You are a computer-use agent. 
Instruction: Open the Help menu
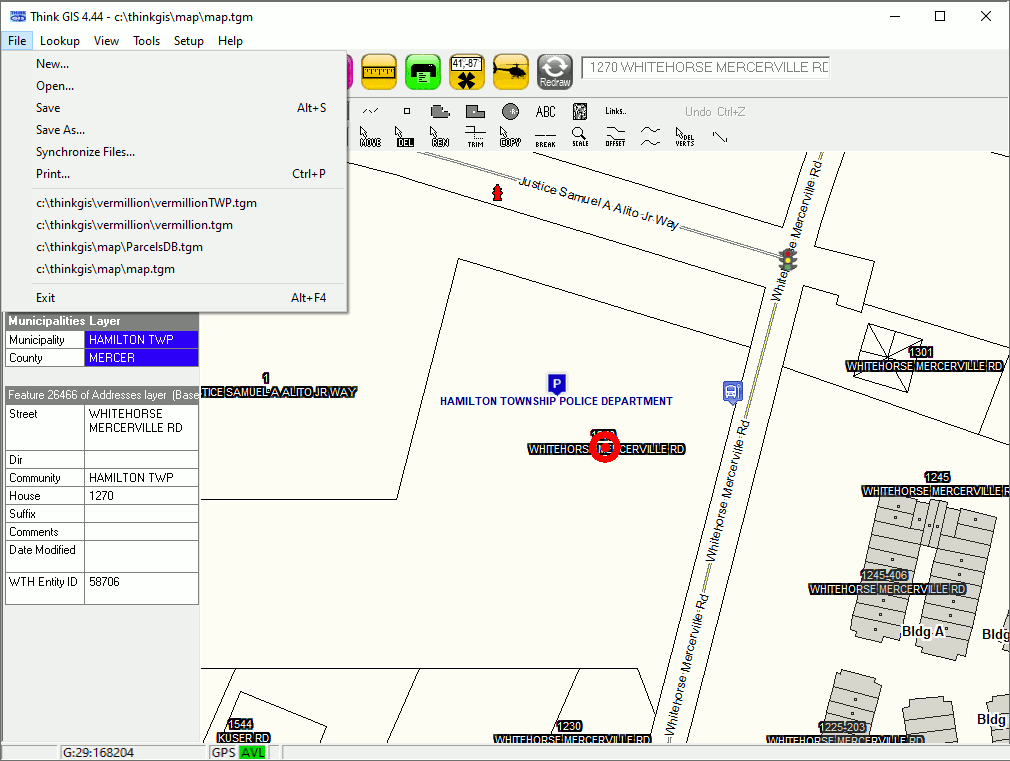coord(230,41)
